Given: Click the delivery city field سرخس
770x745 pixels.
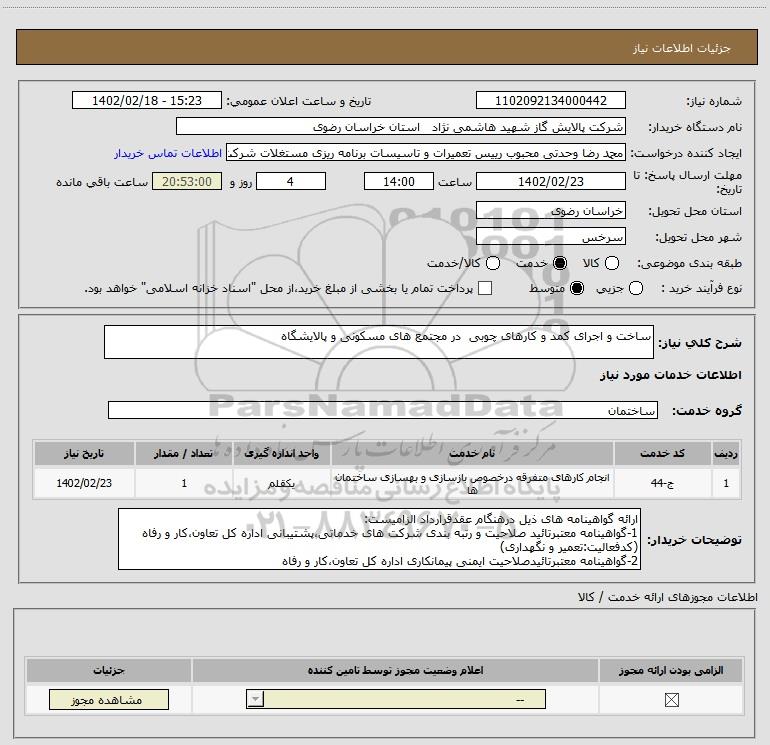Looking at the screenshot, I should click(550, 237).
